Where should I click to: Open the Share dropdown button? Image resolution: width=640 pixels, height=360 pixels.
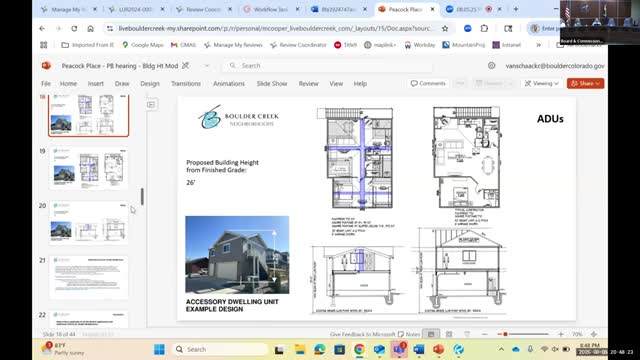pos(585,83)
